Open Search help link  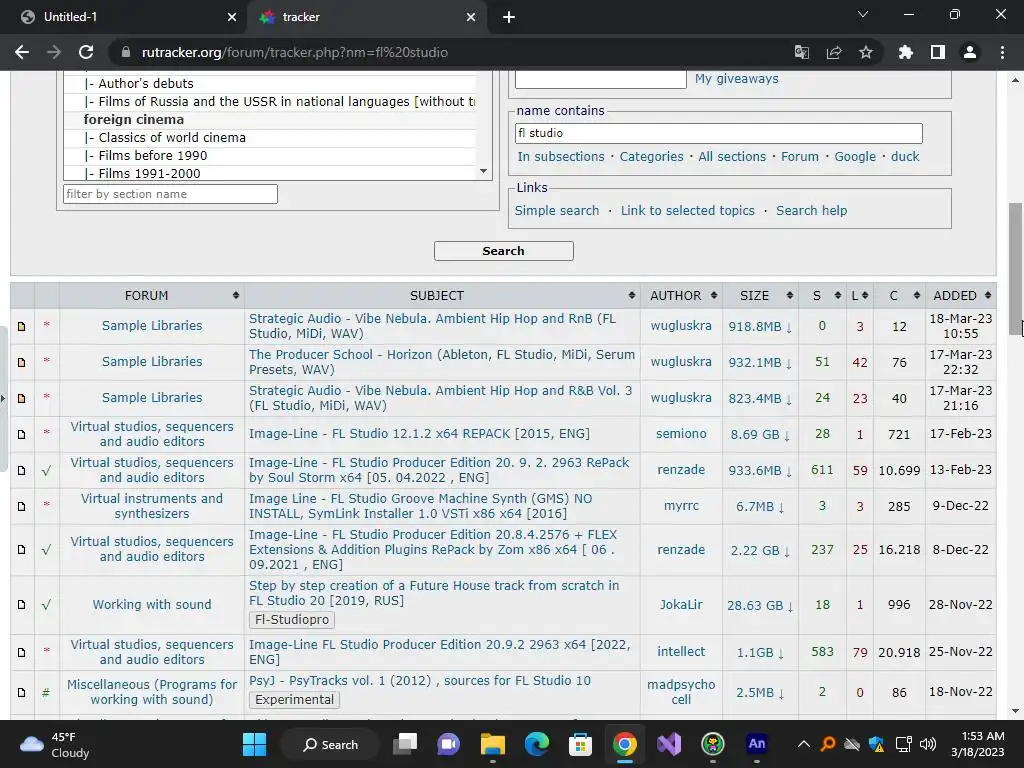[811, 210]
